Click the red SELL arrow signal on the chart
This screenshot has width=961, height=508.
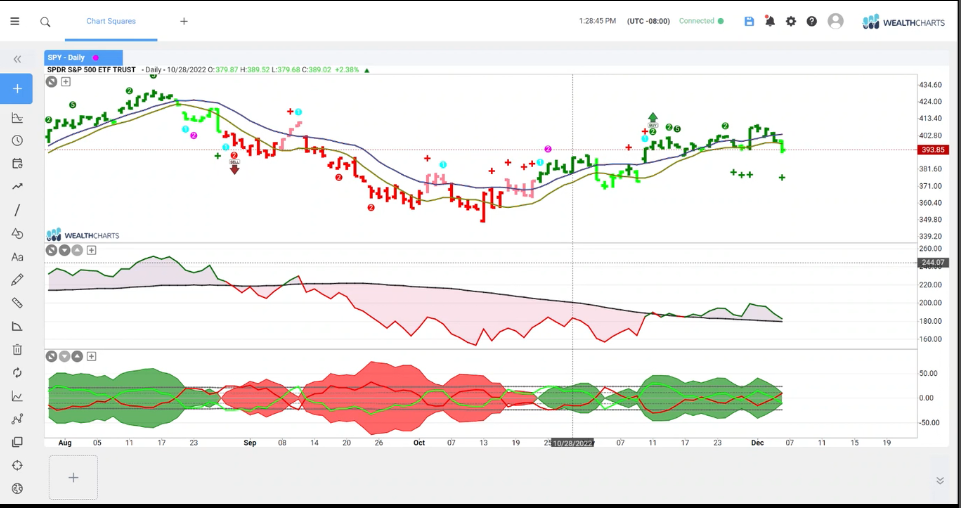(234, 167)
